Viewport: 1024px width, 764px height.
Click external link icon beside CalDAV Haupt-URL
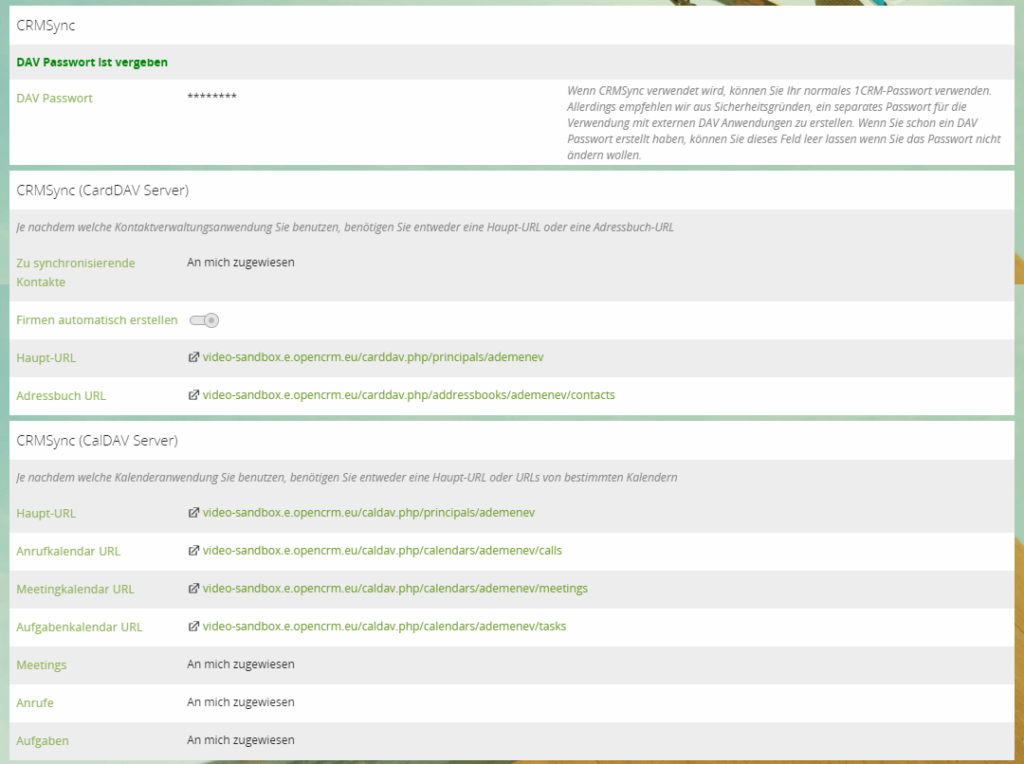tap(193, 513)
